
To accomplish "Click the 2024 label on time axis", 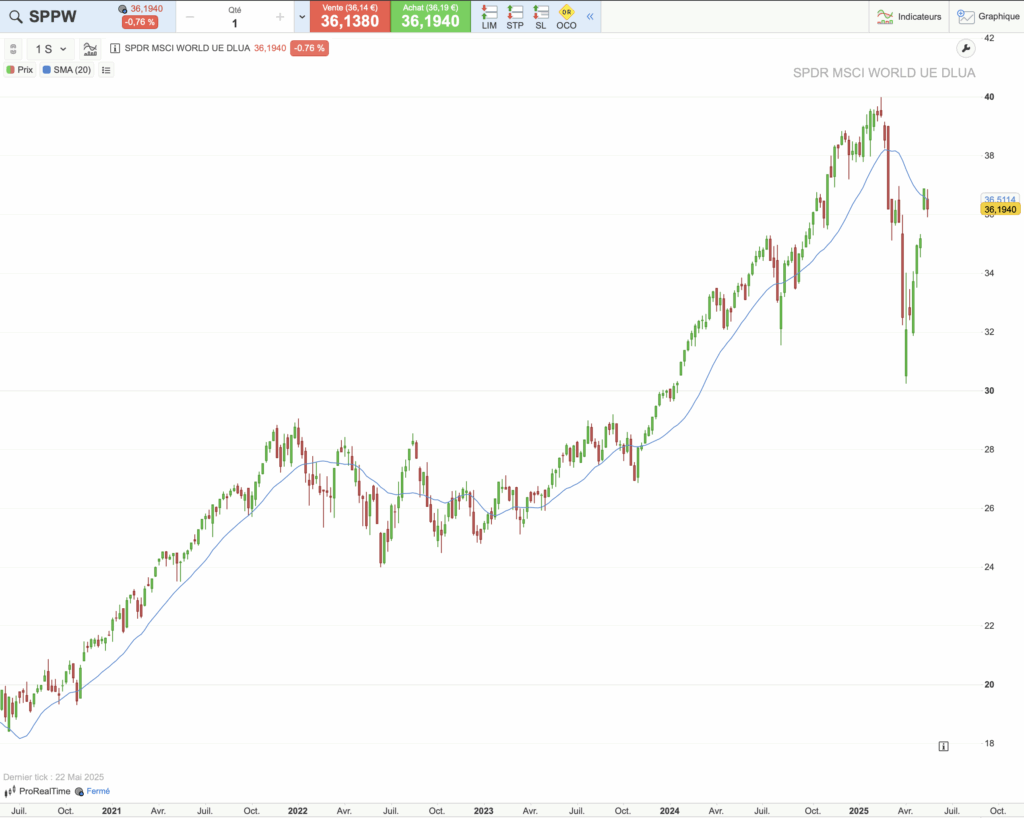I will 669,811.
